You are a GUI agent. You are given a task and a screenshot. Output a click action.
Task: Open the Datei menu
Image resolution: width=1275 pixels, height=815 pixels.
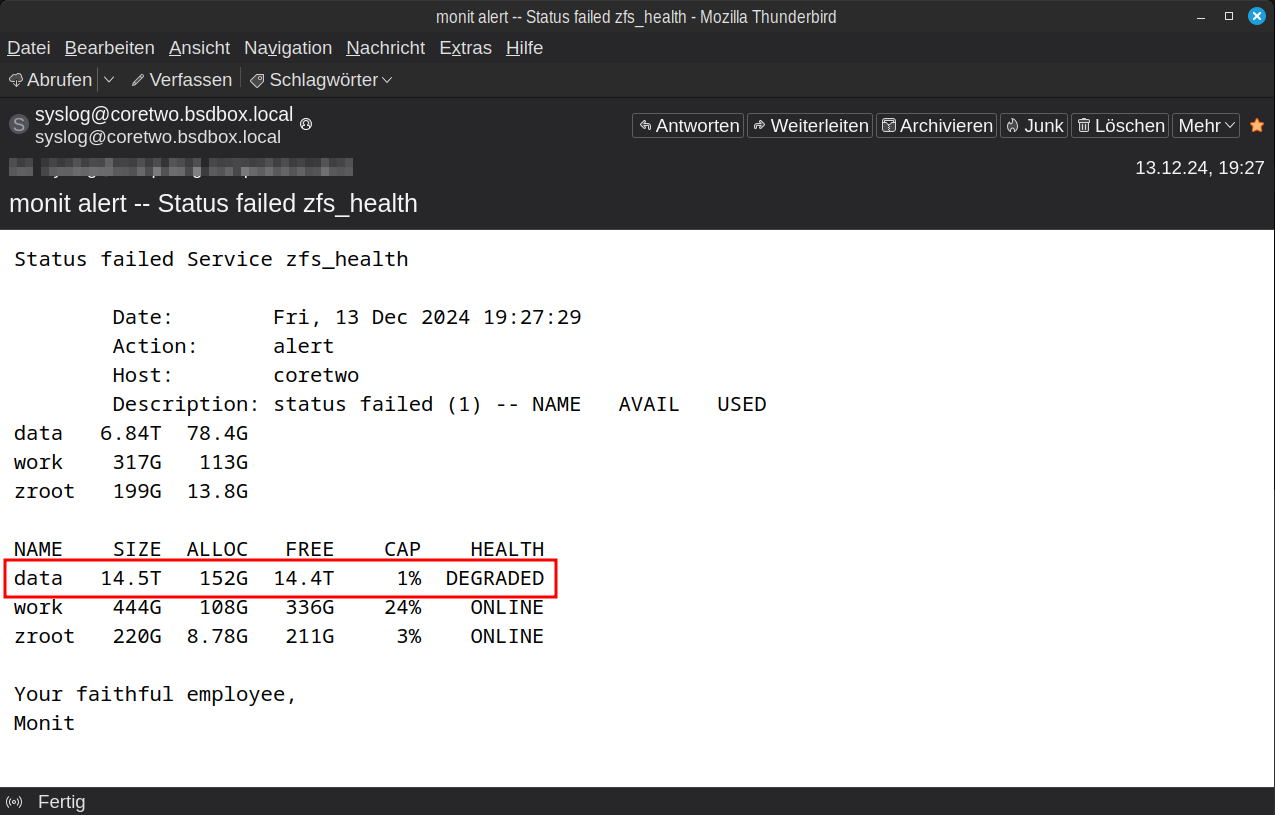point(29,48)
